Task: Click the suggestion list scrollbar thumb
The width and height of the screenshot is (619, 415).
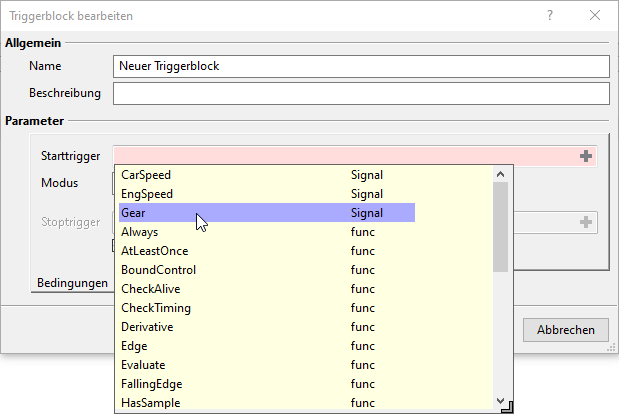Action: tap(501, 227)
